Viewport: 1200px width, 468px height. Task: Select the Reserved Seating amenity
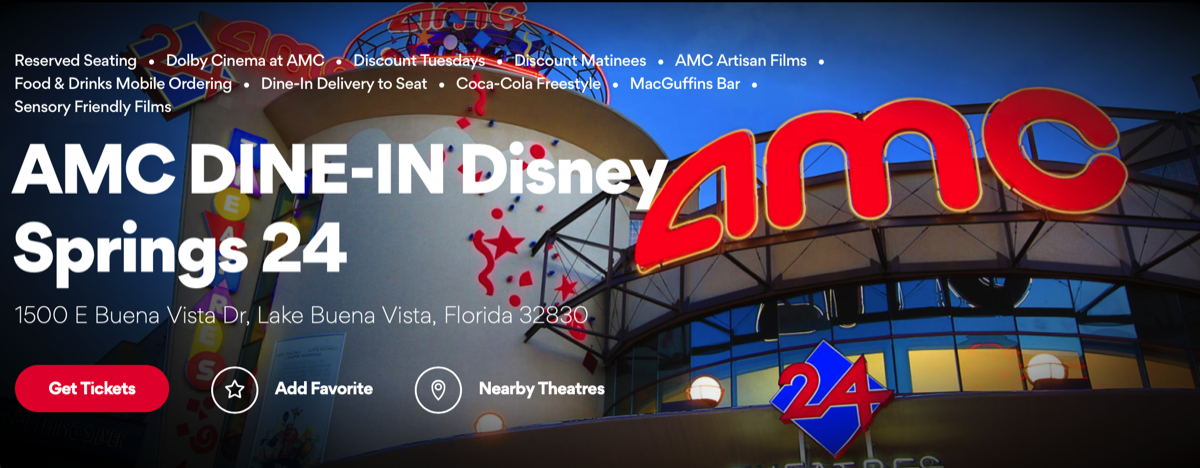click(75, 60)
